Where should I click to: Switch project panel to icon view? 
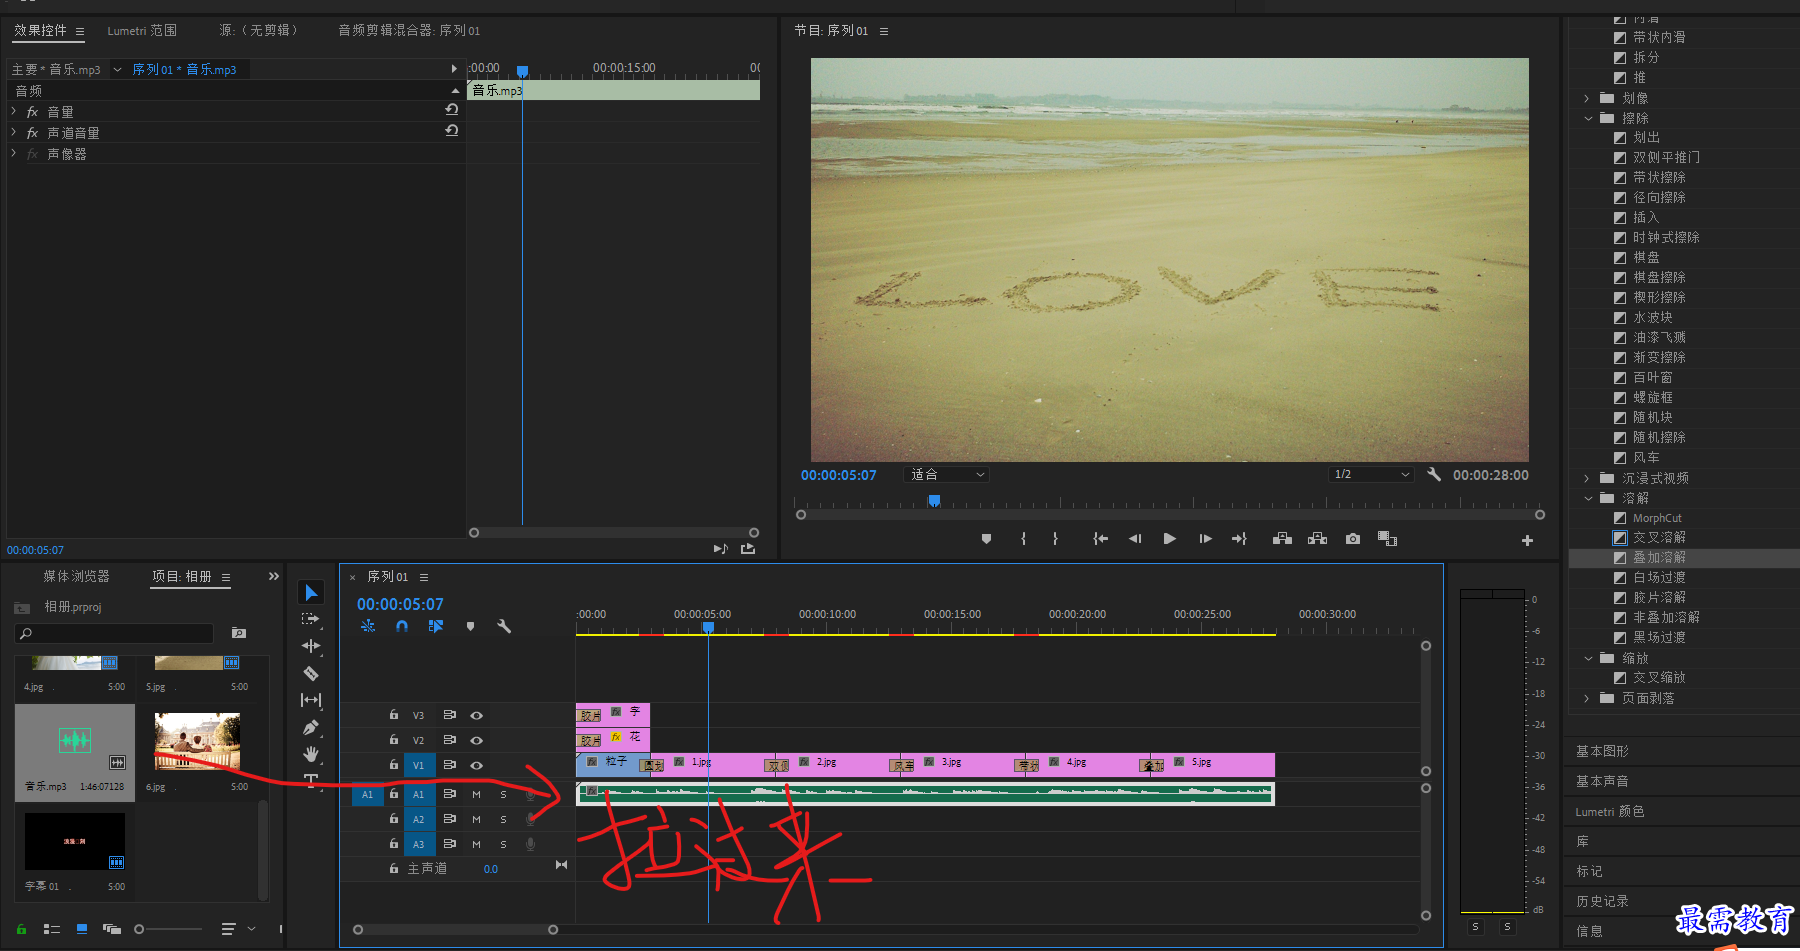[x=82, y=929]
